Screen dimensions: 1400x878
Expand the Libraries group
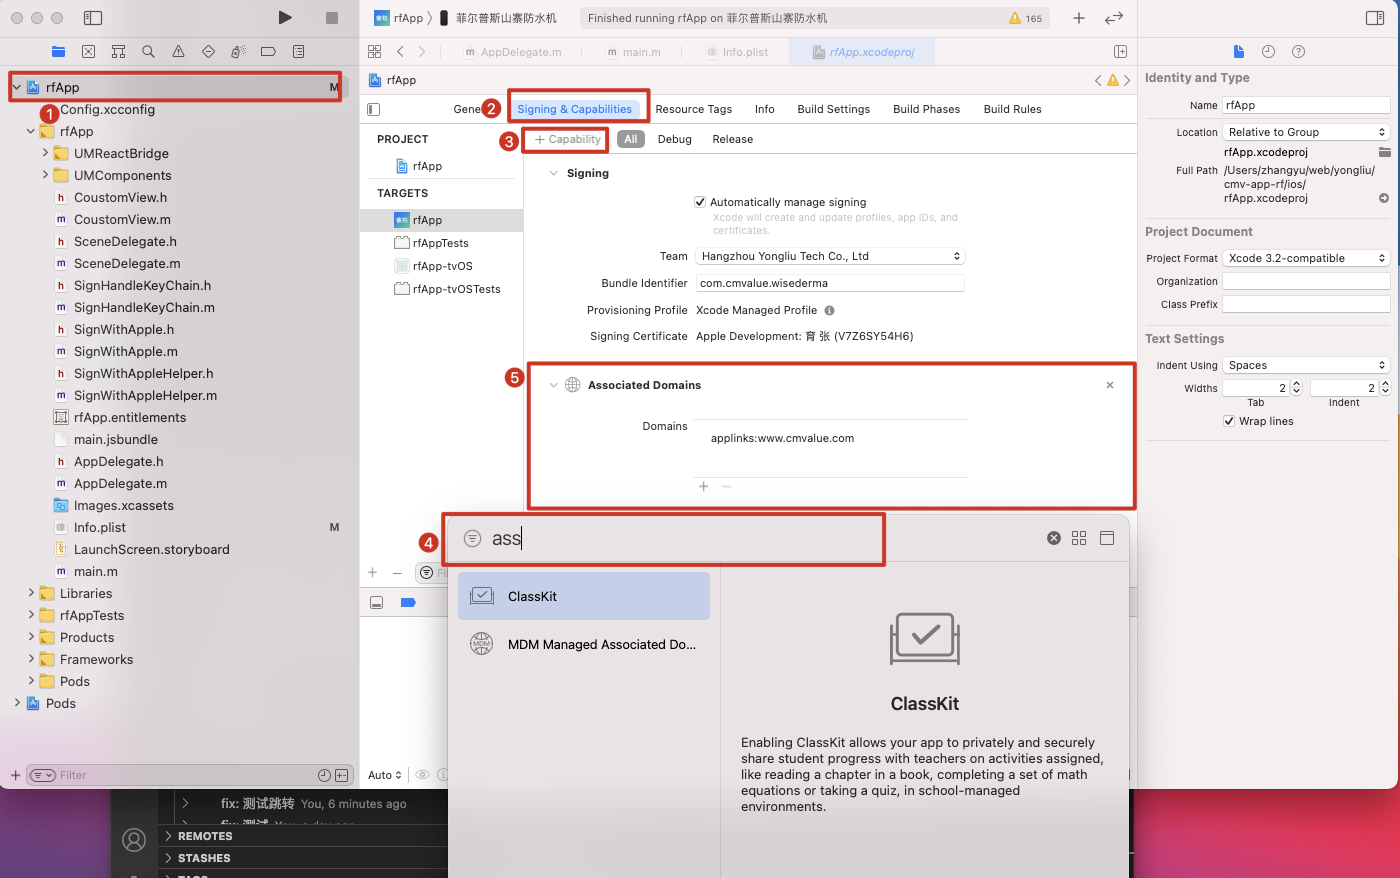31,593
